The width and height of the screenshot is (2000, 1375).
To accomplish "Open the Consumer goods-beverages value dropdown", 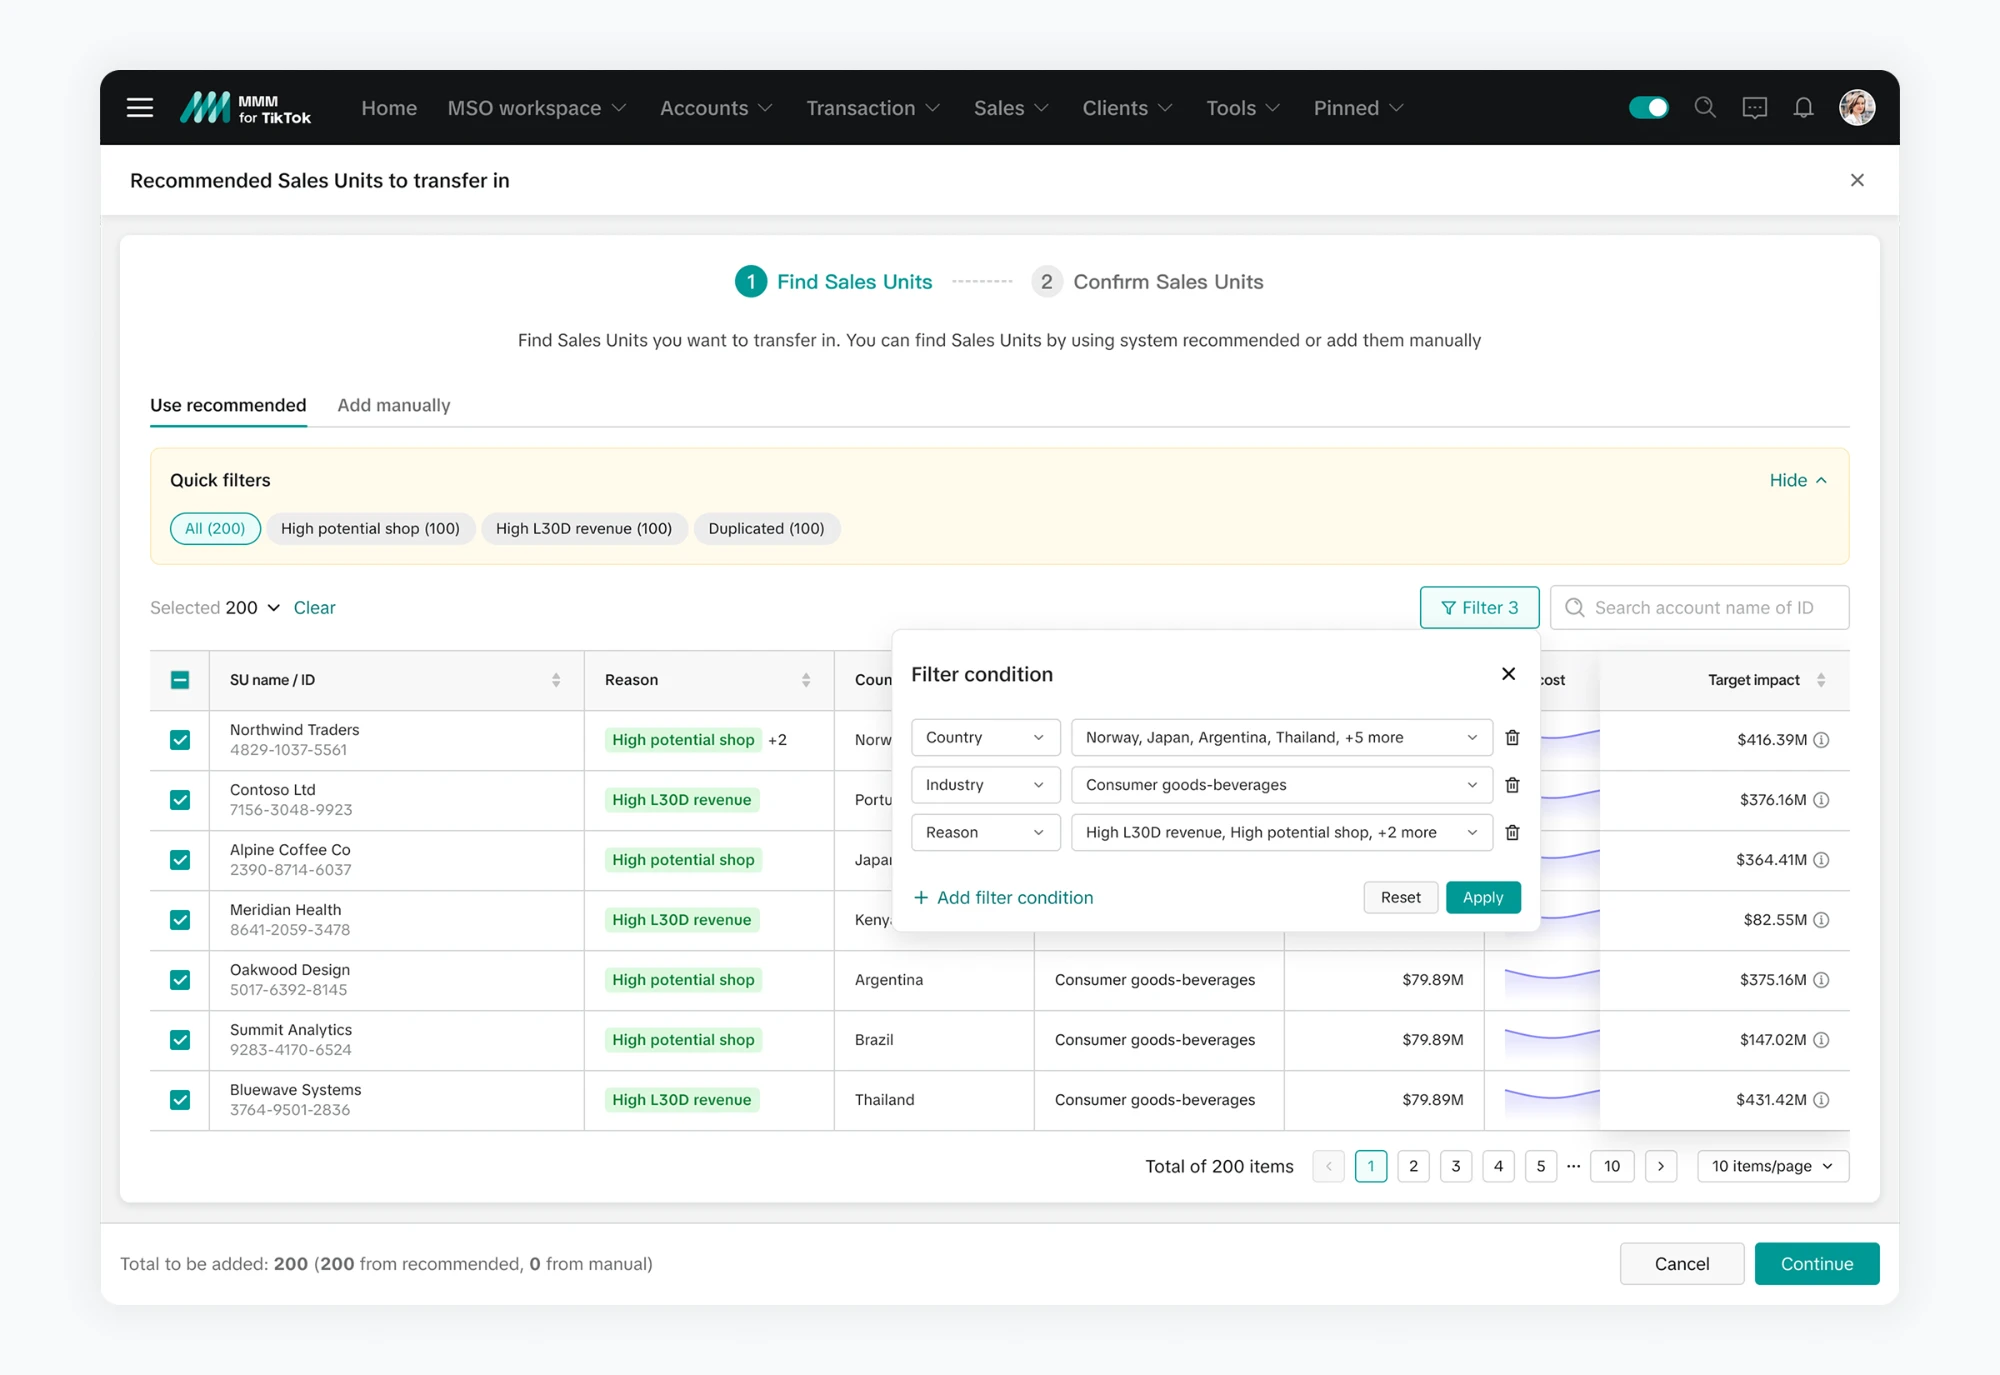I will pyautogui.click(x=1281, y=785).
